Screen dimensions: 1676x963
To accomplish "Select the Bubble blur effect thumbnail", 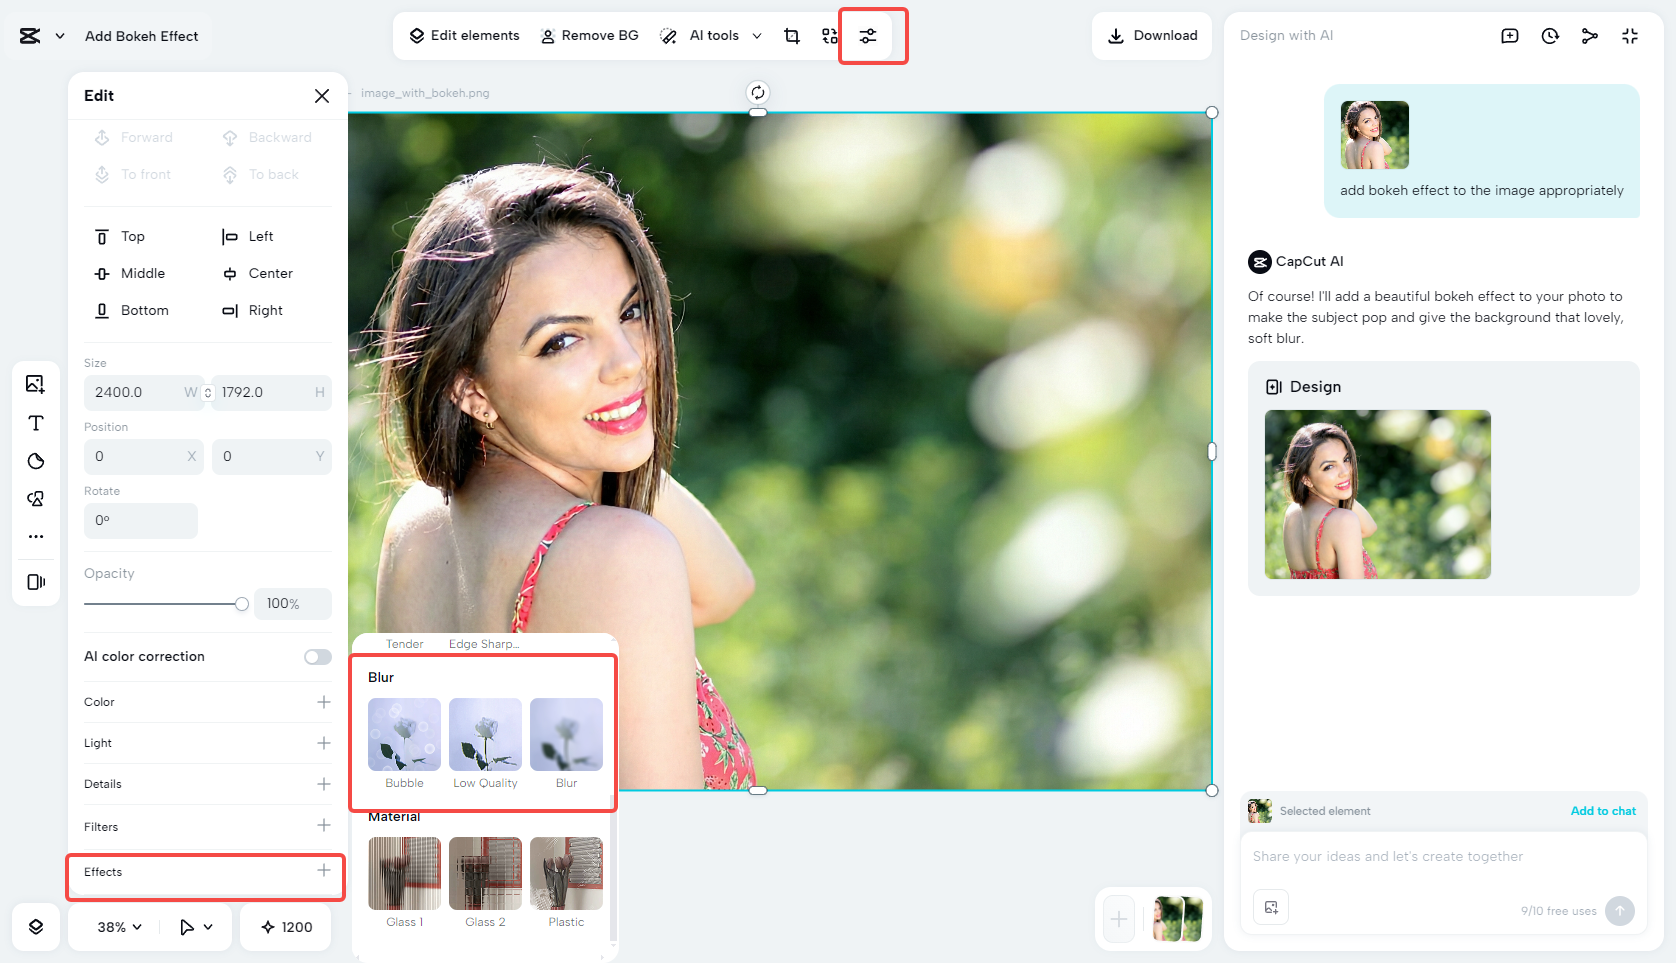I will pyautogui.click(x=404, y=735).
